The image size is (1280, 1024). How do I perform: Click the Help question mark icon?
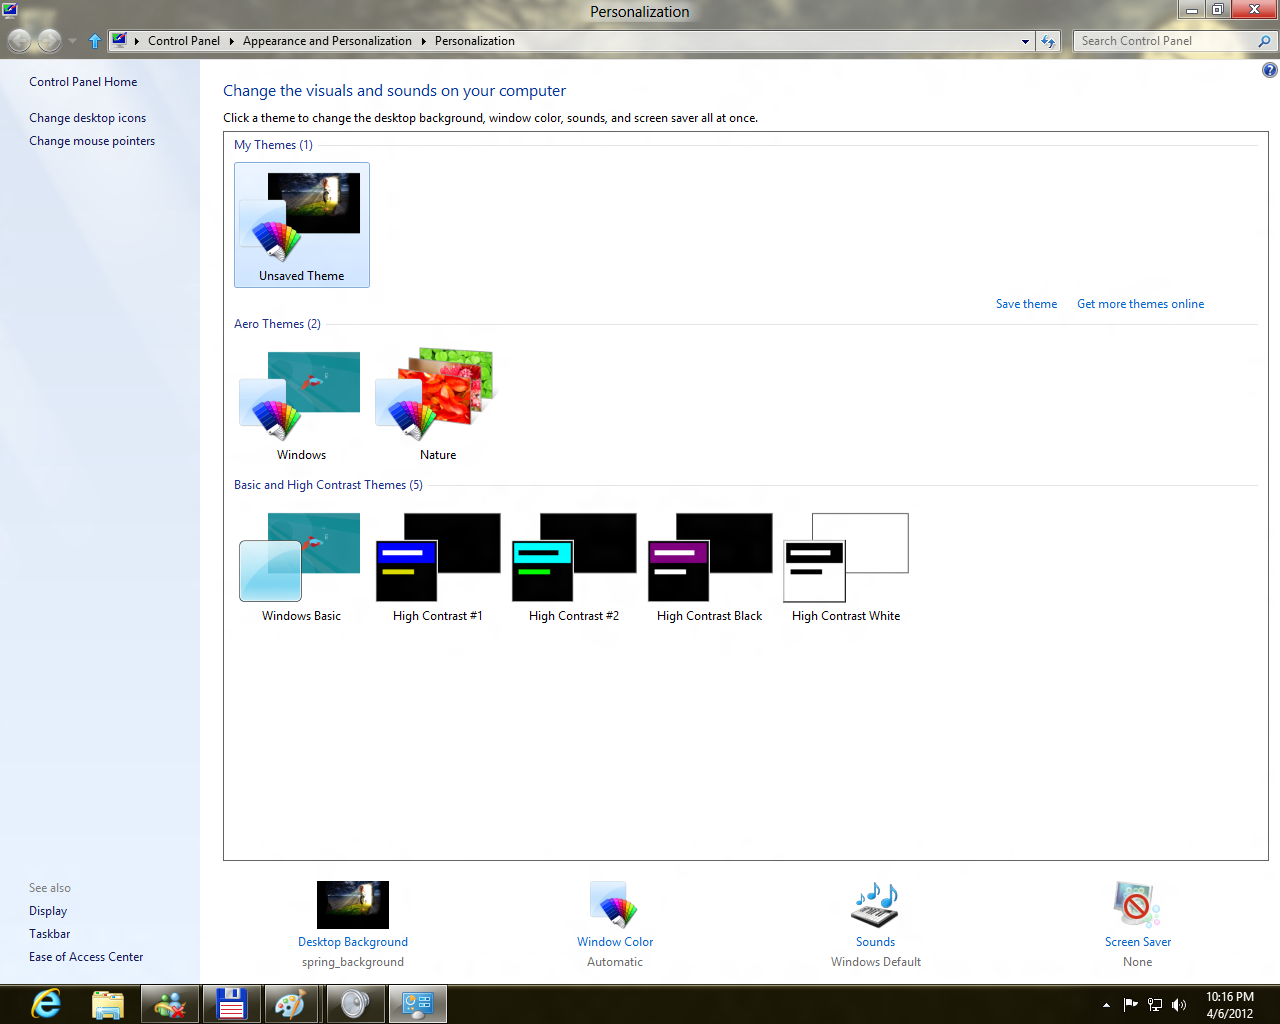point(1270,69)
